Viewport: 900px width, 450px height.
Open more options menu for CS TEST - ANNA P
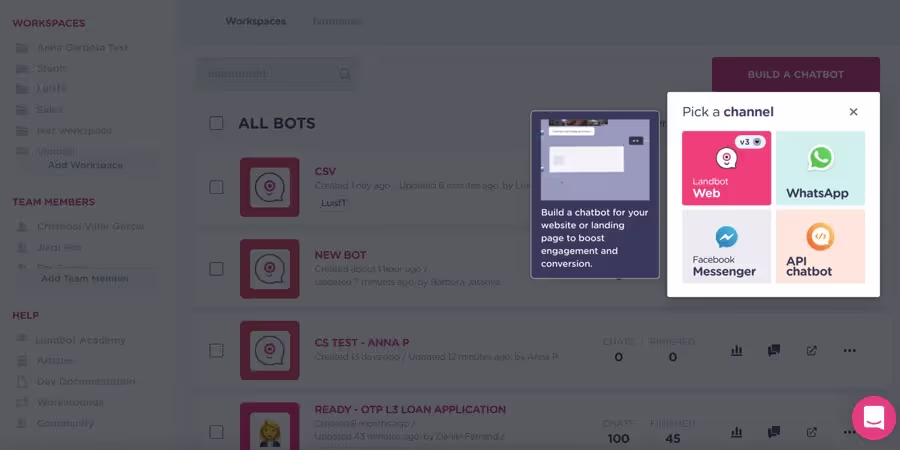pyautogui.click(x=849, y=350)
